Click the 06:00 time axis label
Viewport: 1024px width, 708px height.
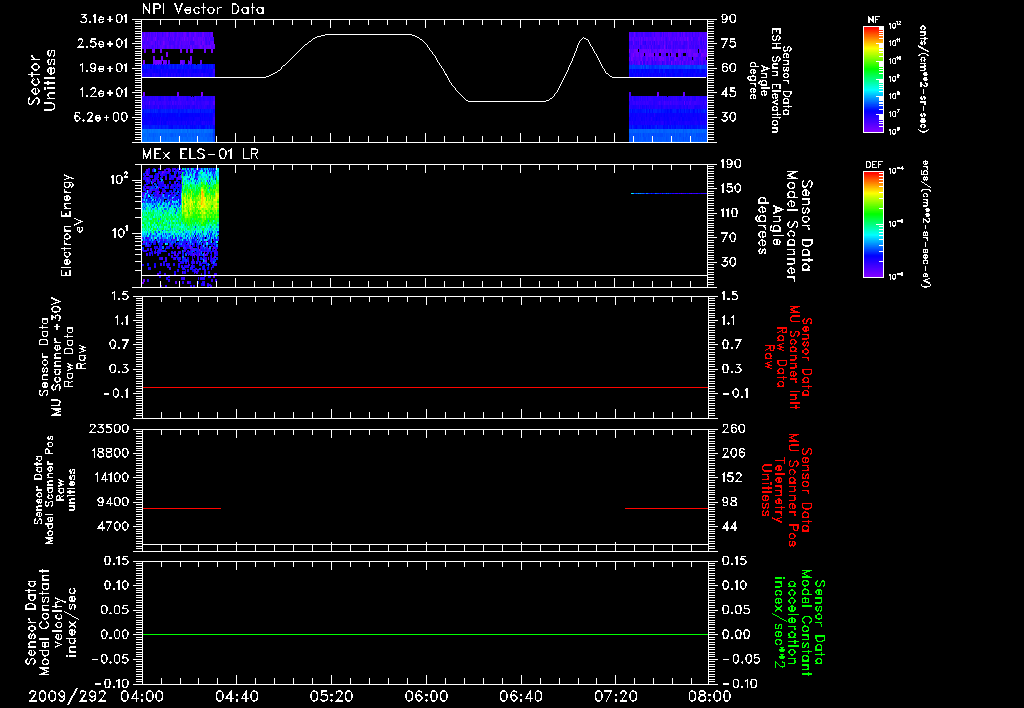click(x=426, y=696)
